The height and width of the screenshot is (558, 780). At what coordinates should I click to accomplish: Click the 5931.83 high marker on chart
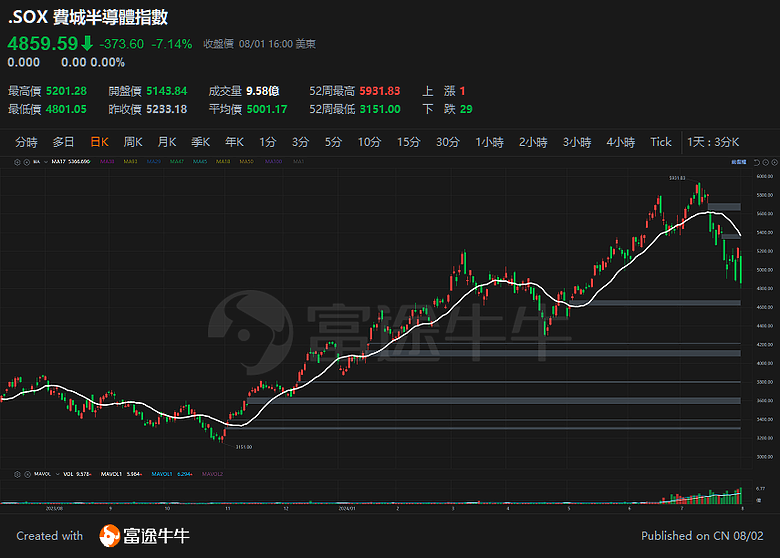[677, 178]
